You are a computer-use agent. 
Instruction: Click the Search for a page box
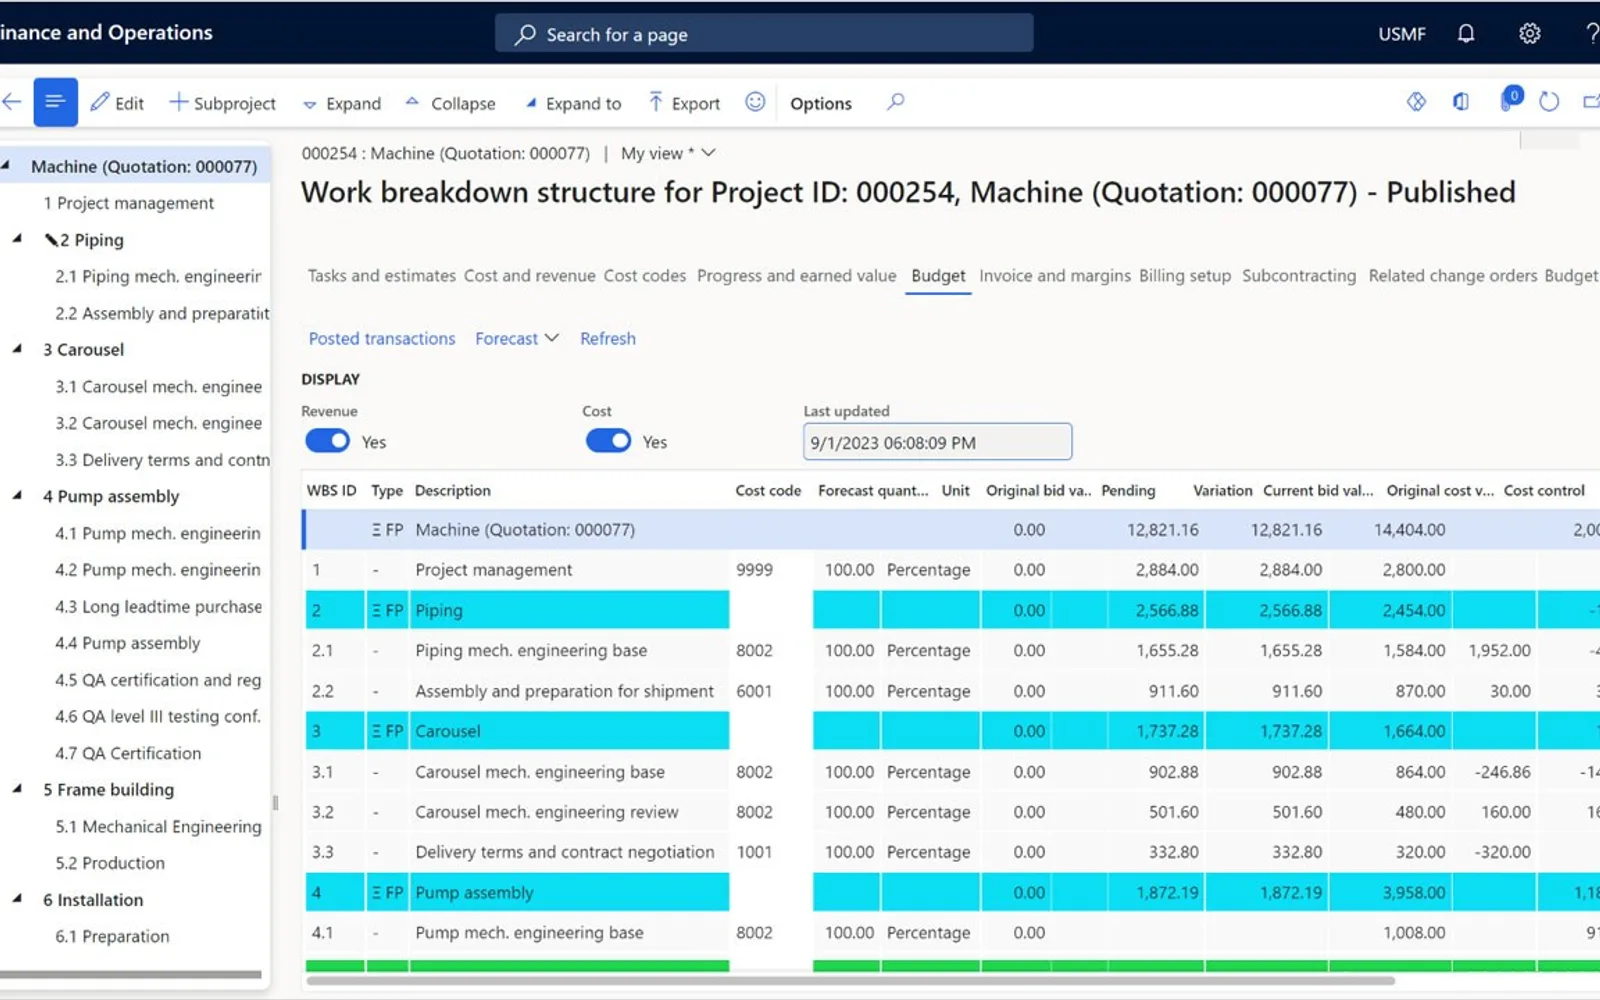tap(764, 34)
